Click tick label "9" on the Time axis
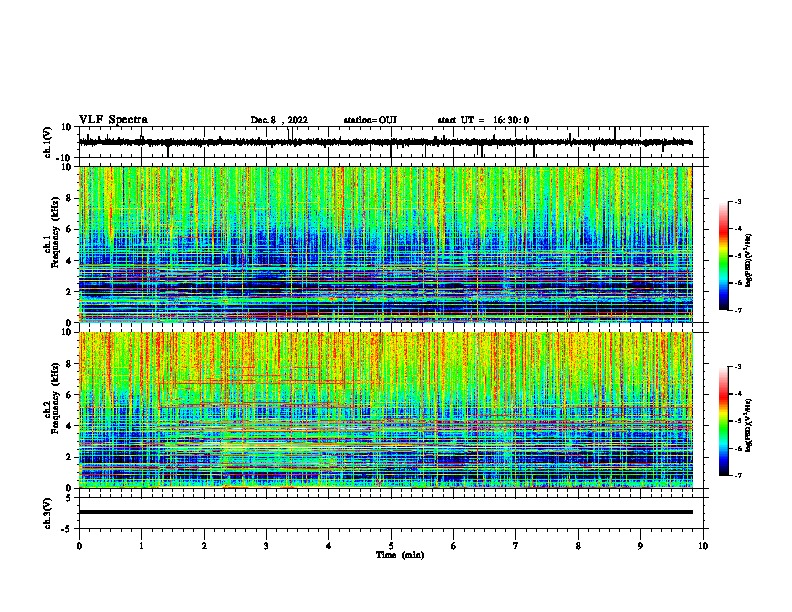792x612 pixels. point(640,546)
